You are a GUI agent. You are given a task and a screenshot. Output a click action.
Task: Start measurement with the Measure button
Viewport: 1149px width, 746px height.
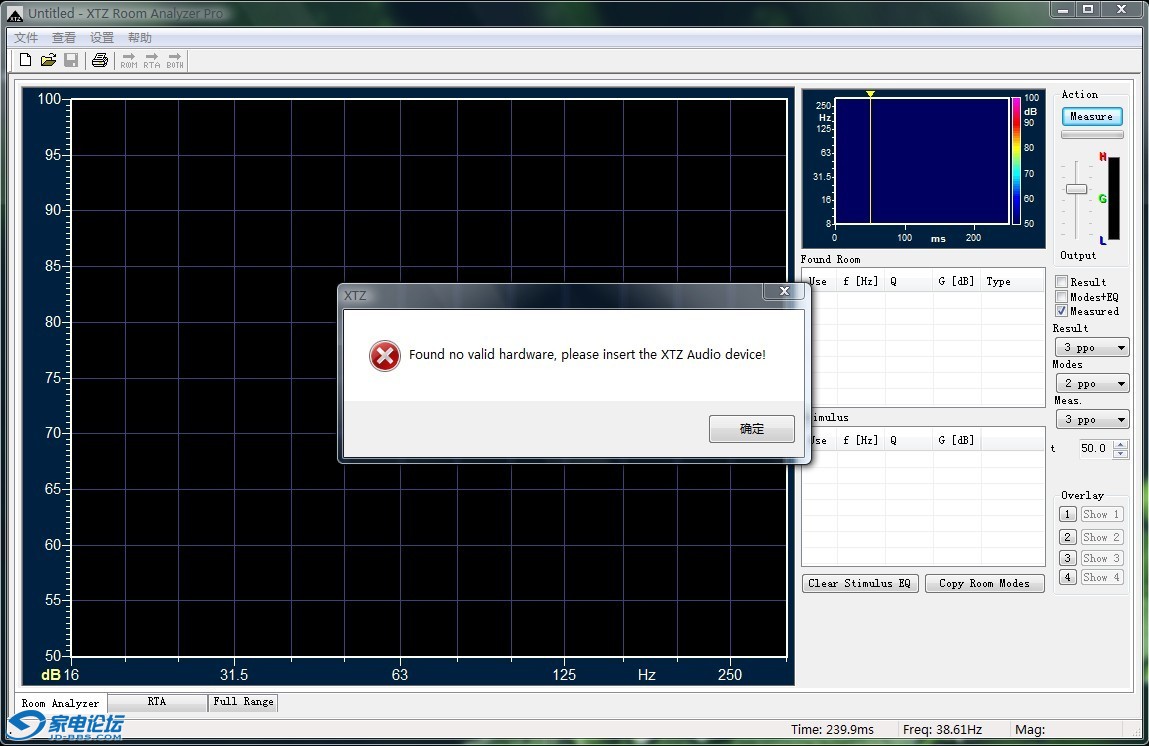coord(1091,117)
